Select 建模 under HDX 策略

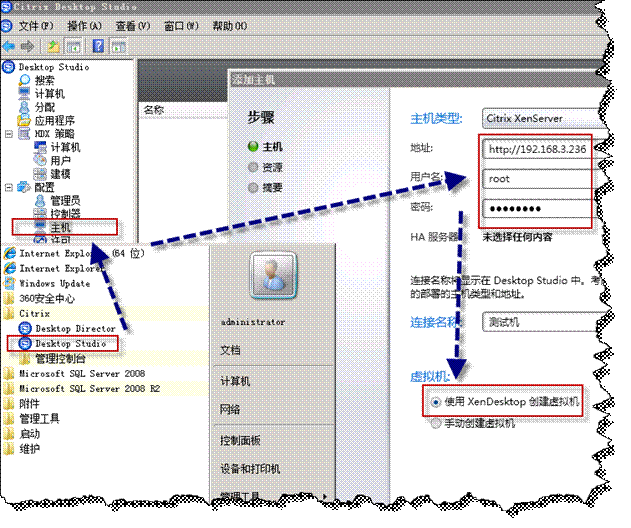(x=60, y=174)
